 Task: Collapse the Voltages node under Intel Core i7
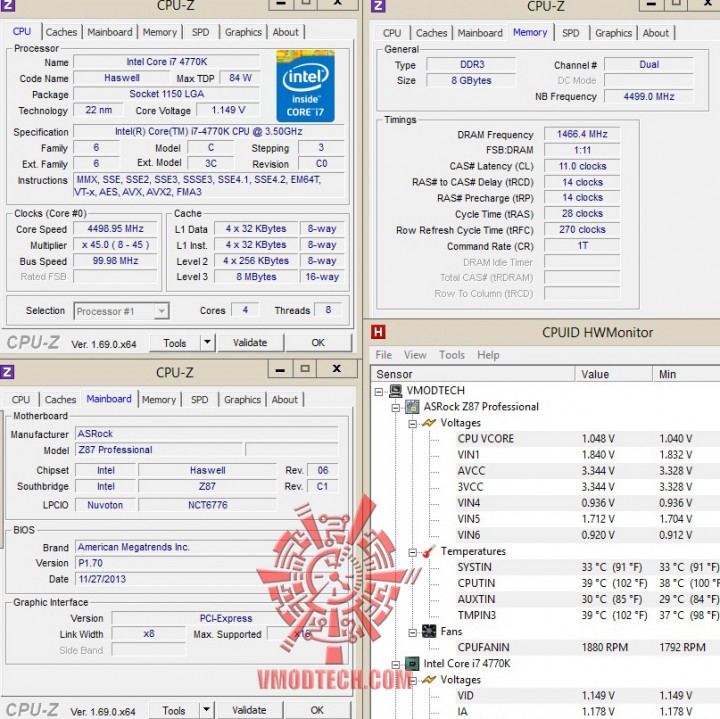412,680
